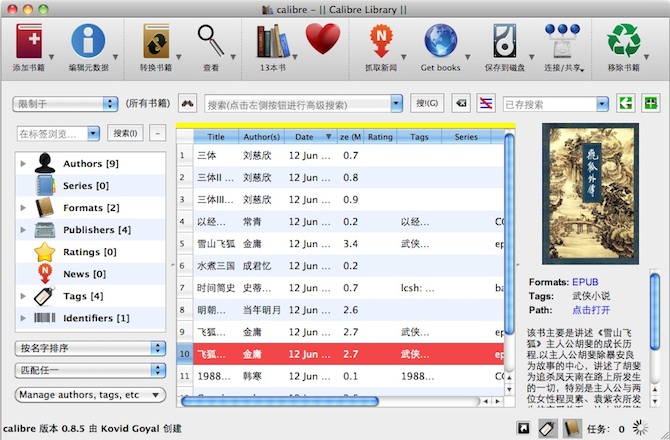Open the match any dropdown
Viewport: 670px width, 440px height.
pos(91,370)
